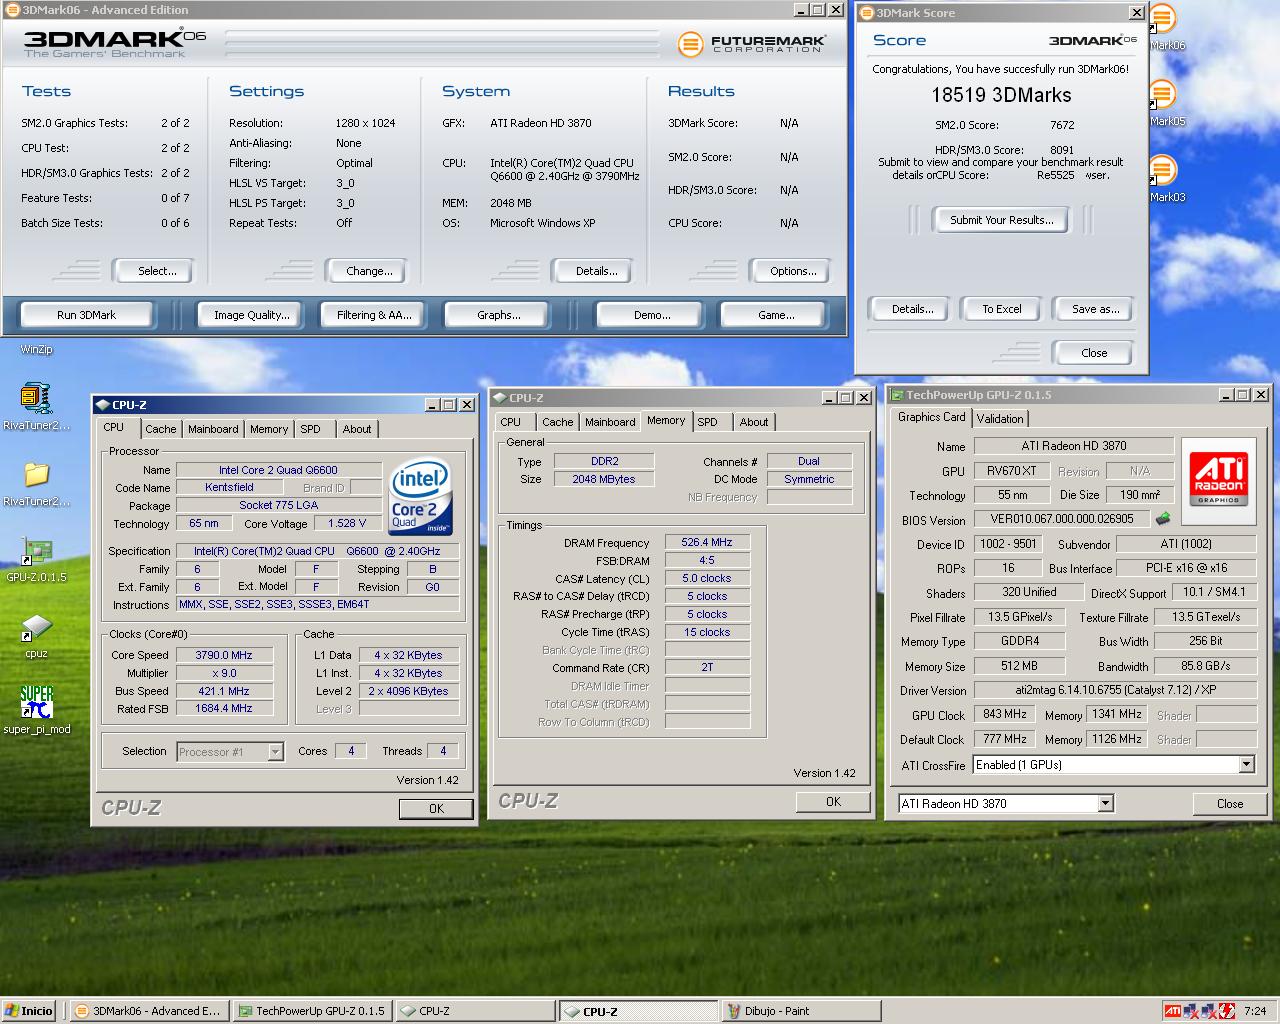
Task: Click Close button in GPU-Z window
Action: point(1230,804)
